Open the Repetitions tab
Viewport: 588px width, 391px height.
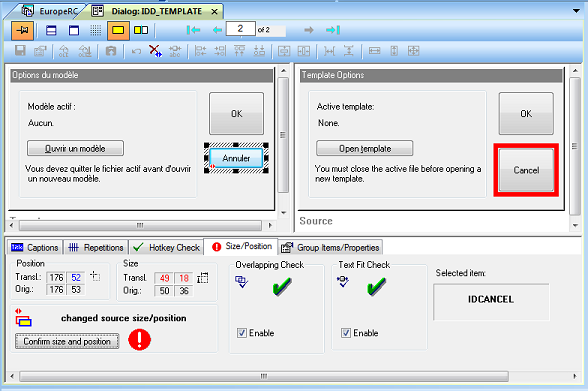96,247
